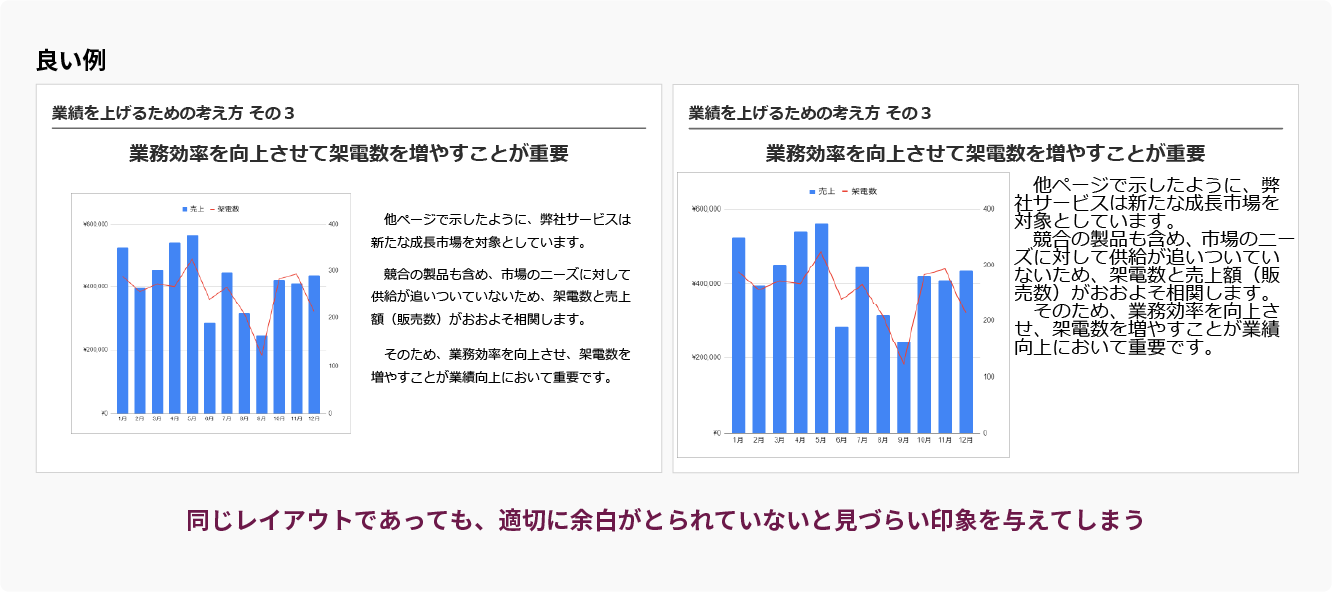Select the right slide's 業績を上げるための考え方 title

[810, 113]
